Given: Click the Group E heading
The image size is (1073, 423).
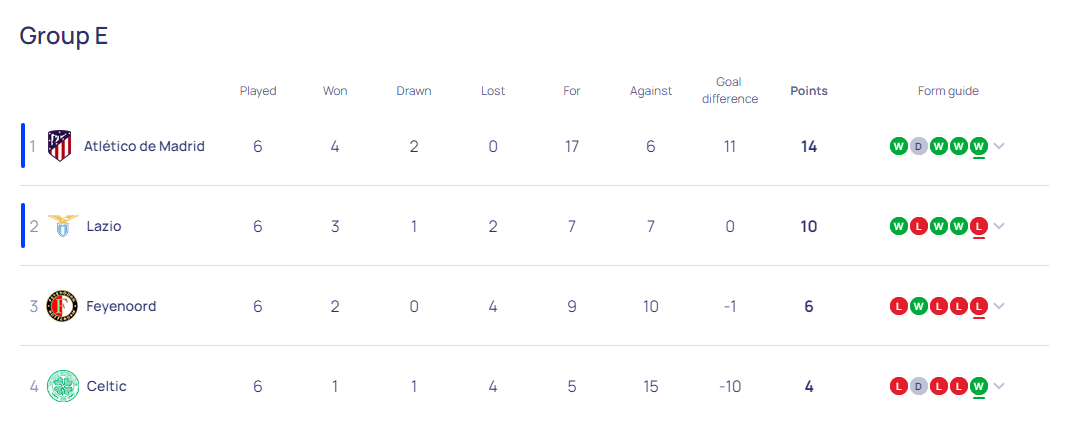Looking at the screenshot, I should coord(64,36).
